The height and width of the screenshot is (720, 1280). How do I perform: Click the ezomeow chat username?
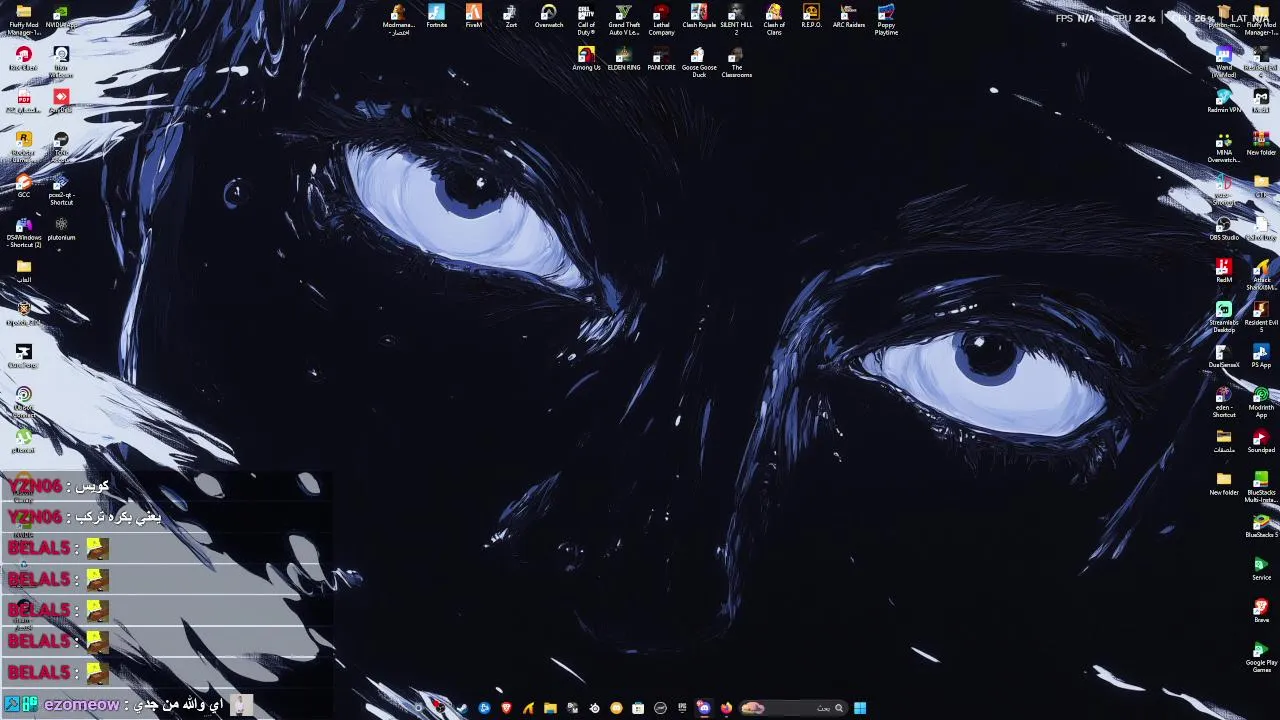coord(82,705)
